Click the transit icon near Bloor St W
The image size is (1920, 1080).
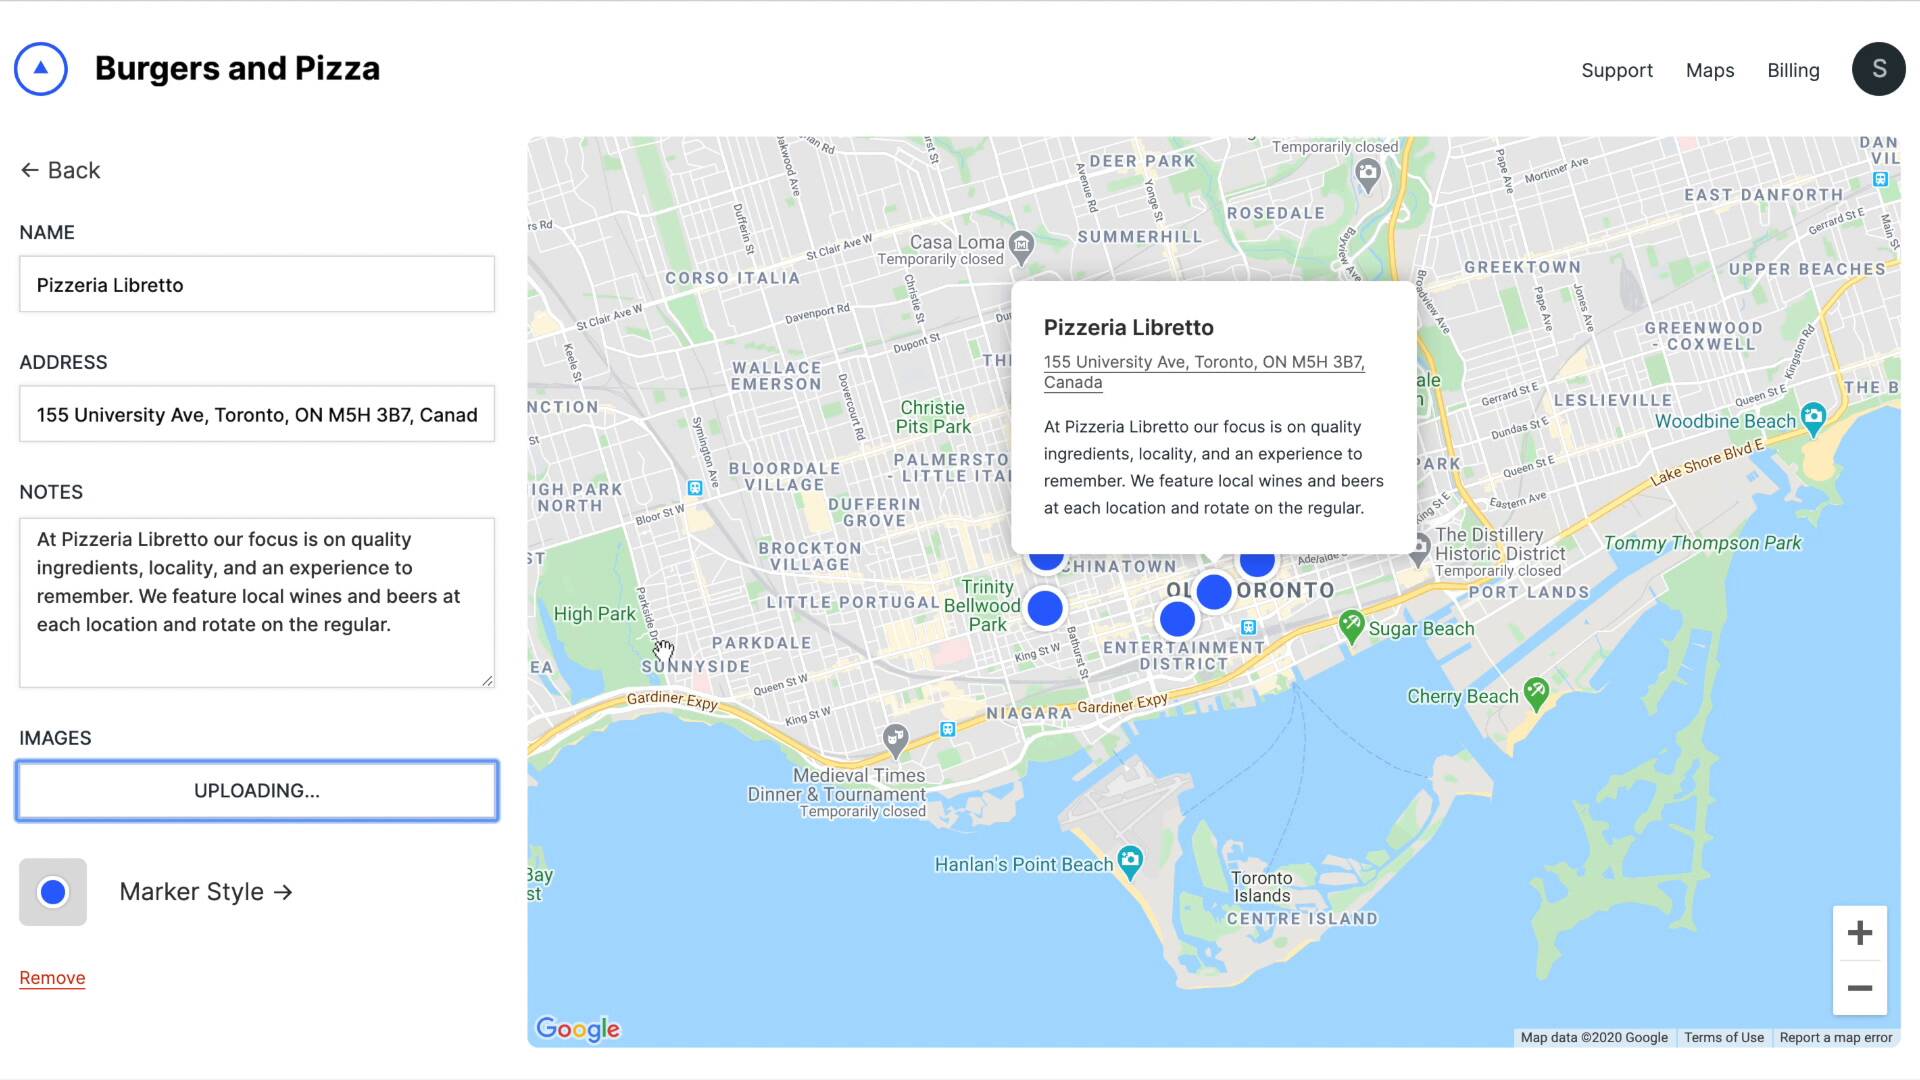pos(694,488)
